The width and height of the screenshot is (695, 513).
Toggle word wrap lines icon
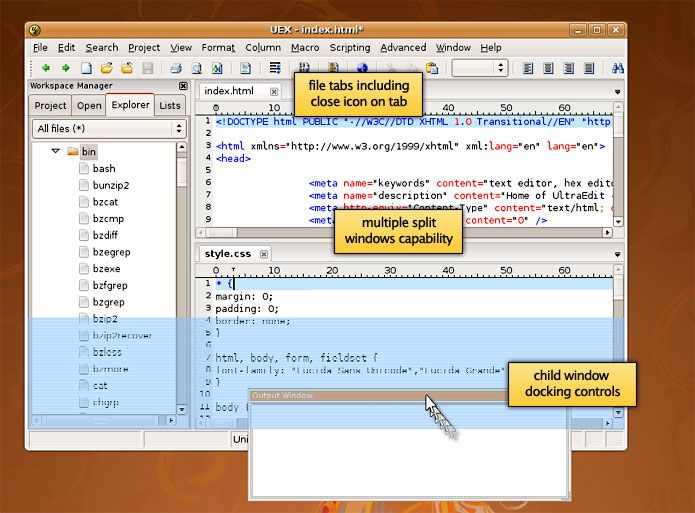pos(275,68)
